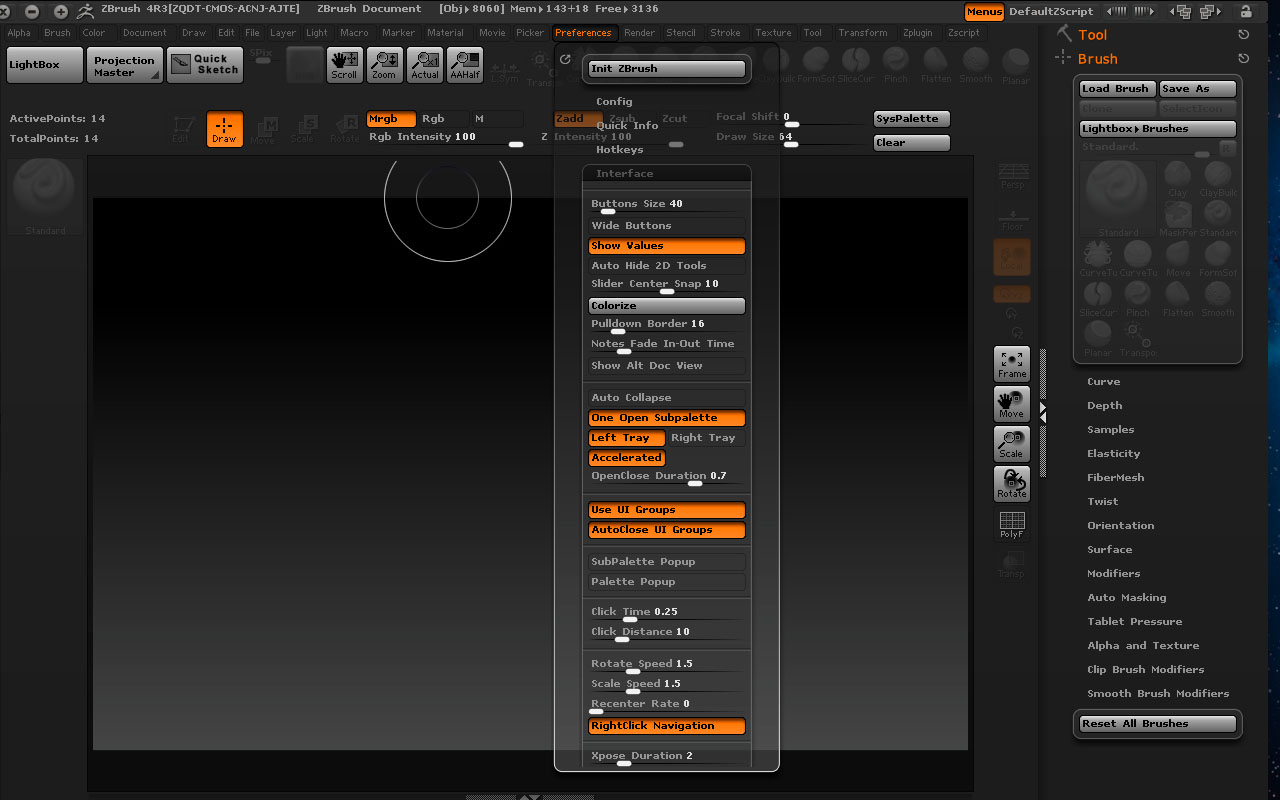Select the Move brush in Brush palette
The image size is (1280, 800).
pyautogui.click(x=1178, y=259)
